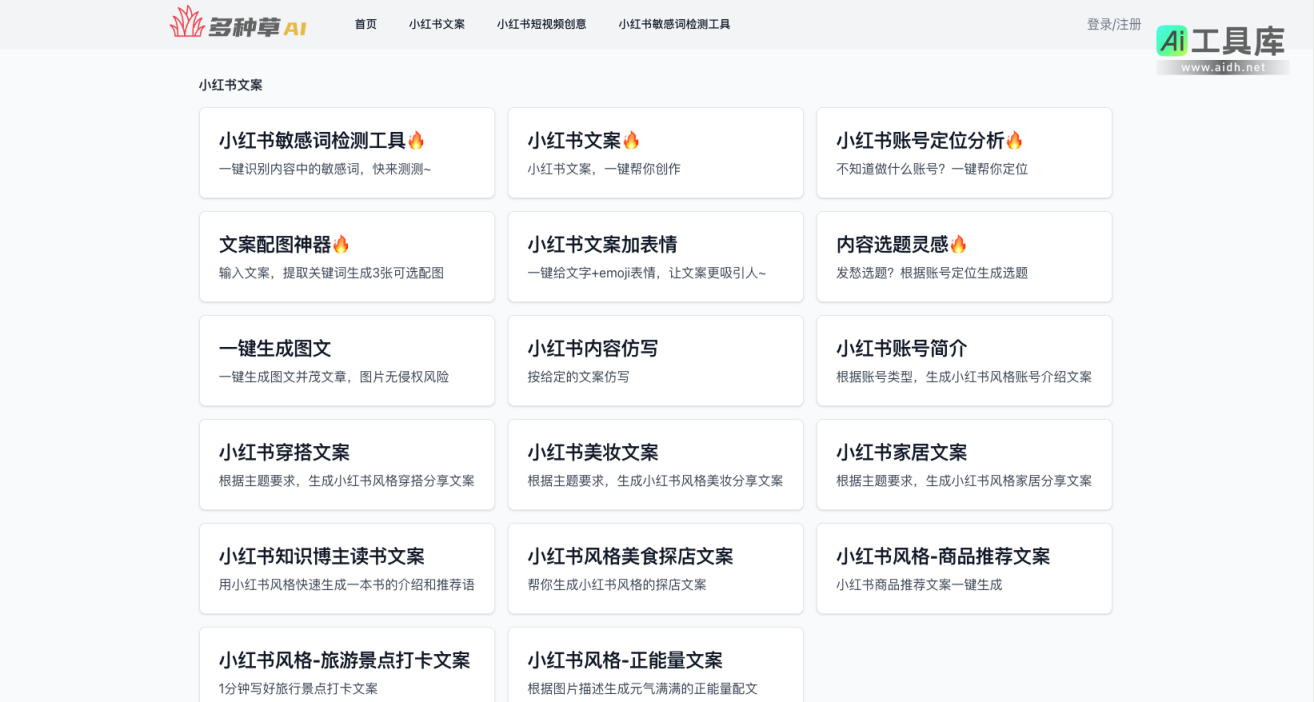Viewport: 1314px width, 702px height.
Task: Open 小红书敏感词检测工具 from the top navigation
Action: pyautogui.click(x=675, y=24)
